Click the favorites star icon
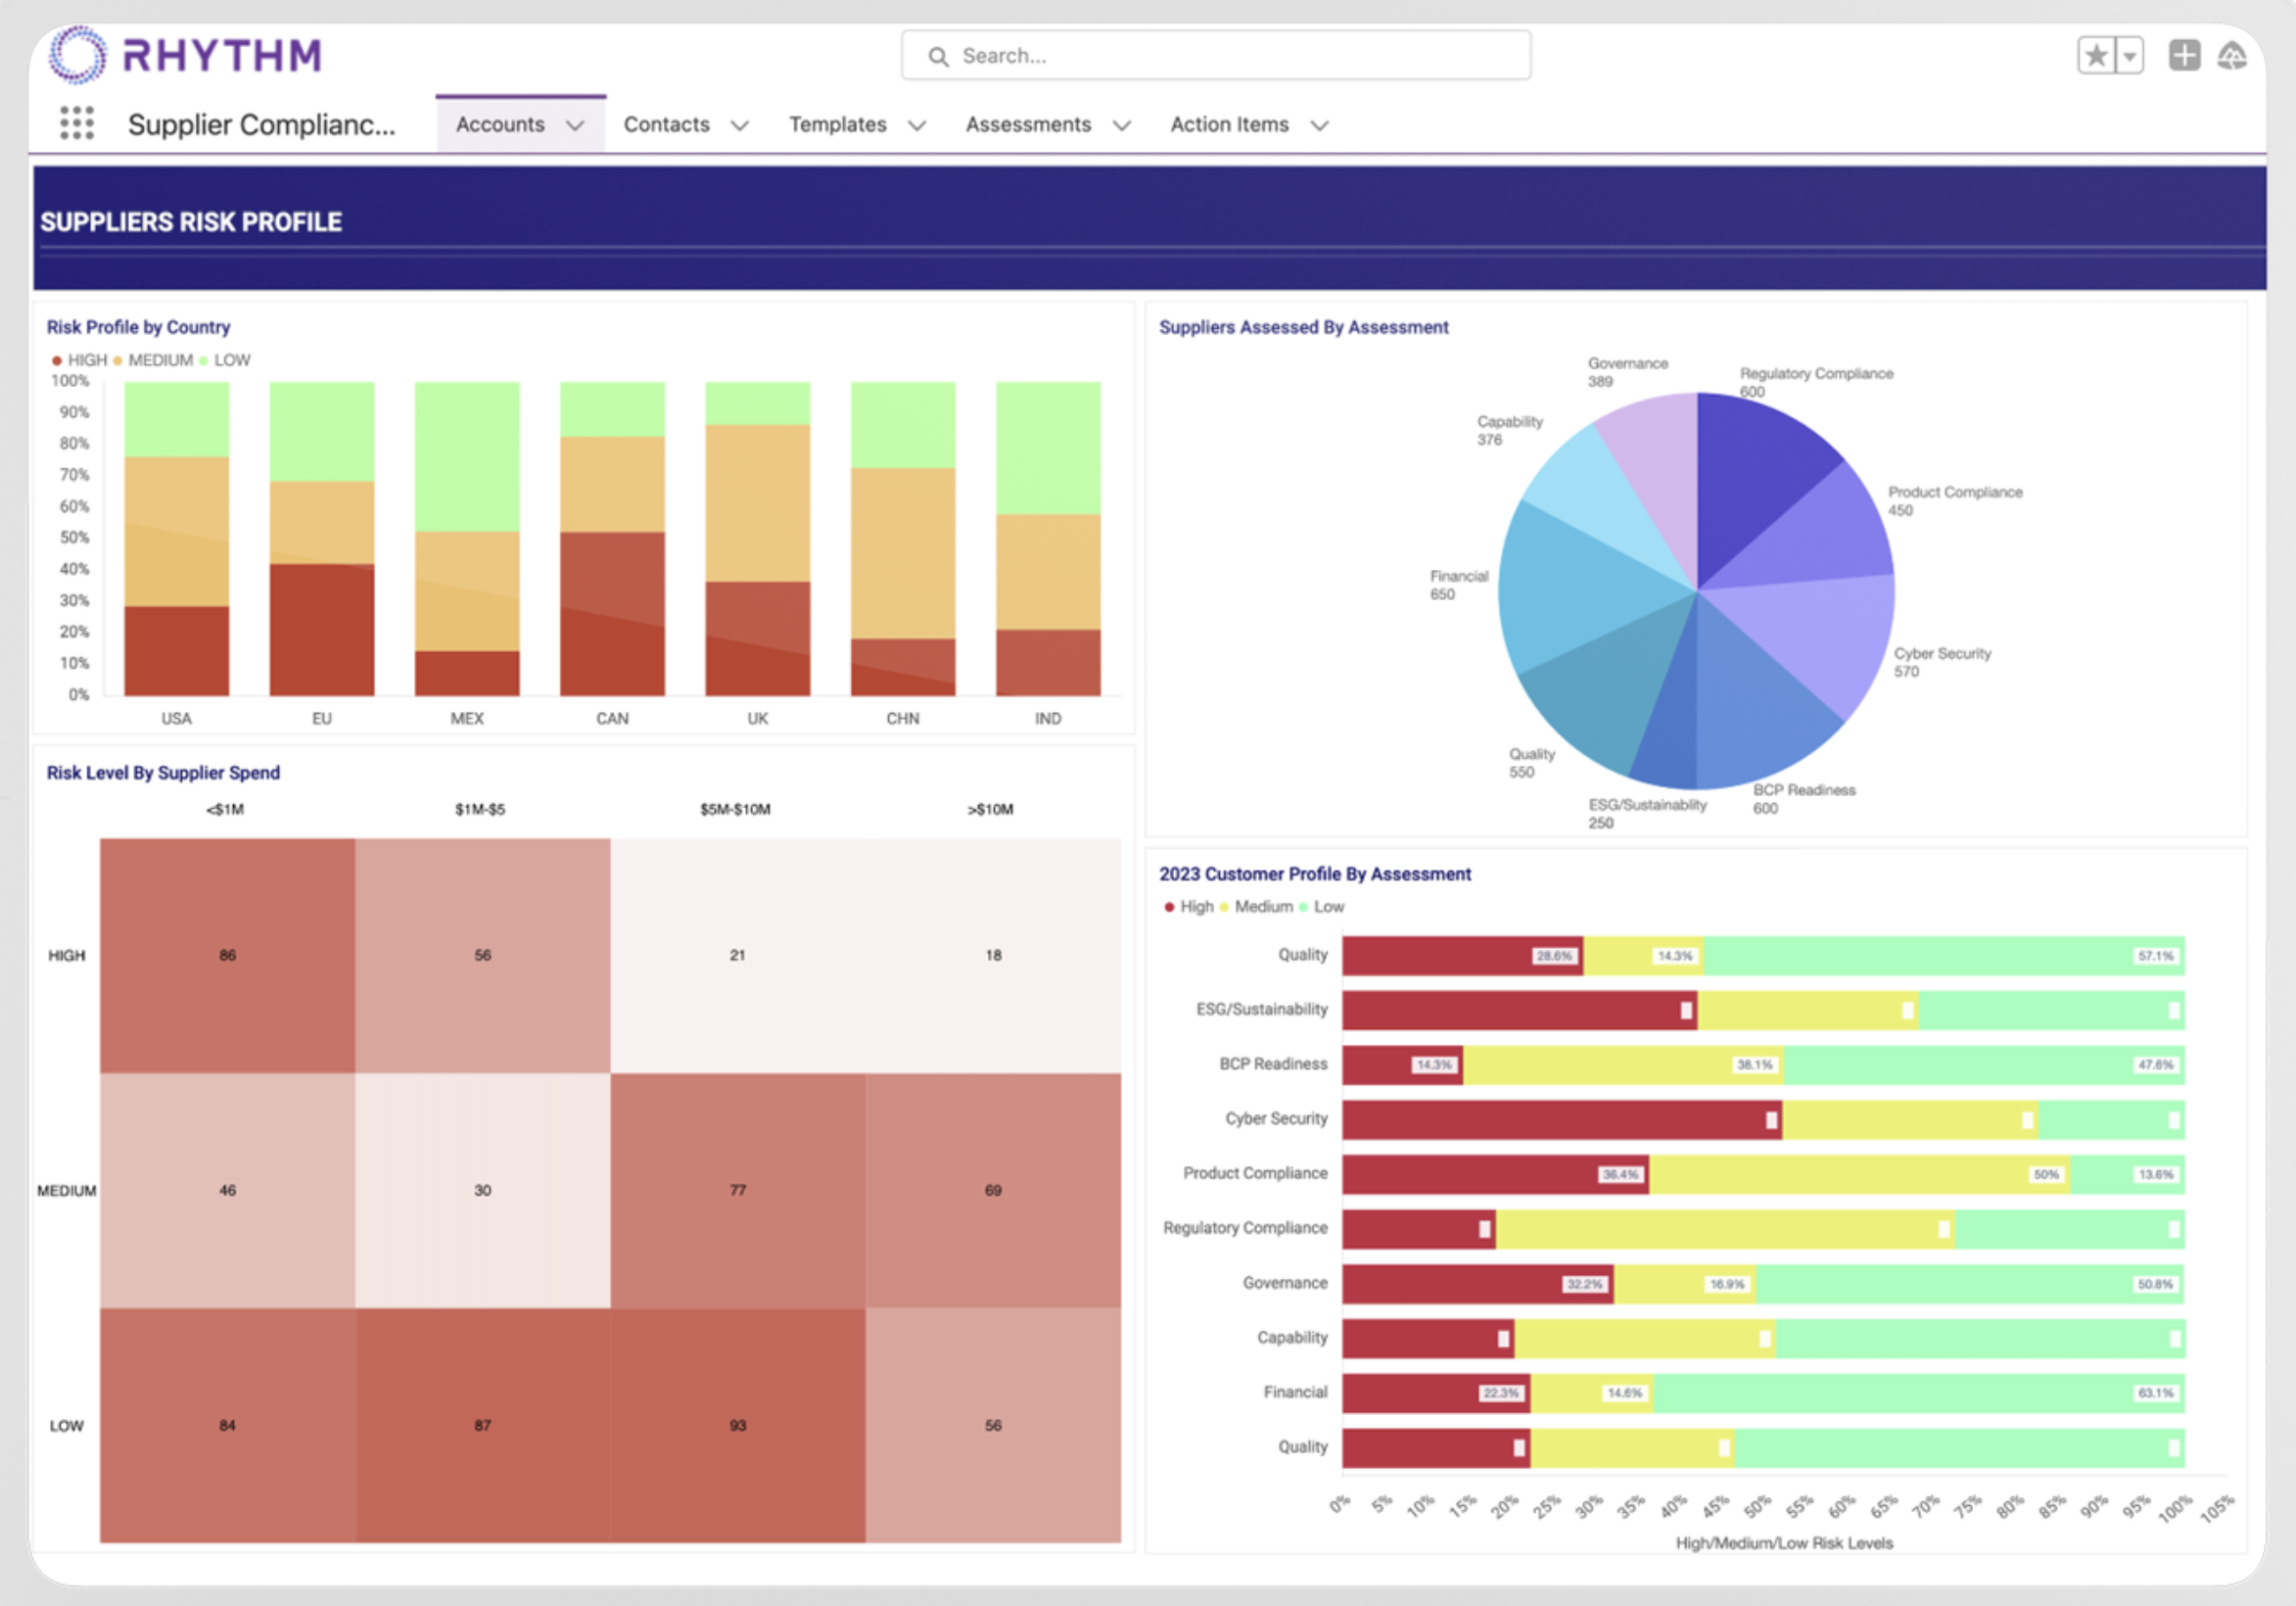 pyautogui.click(x=2096, y=55)
